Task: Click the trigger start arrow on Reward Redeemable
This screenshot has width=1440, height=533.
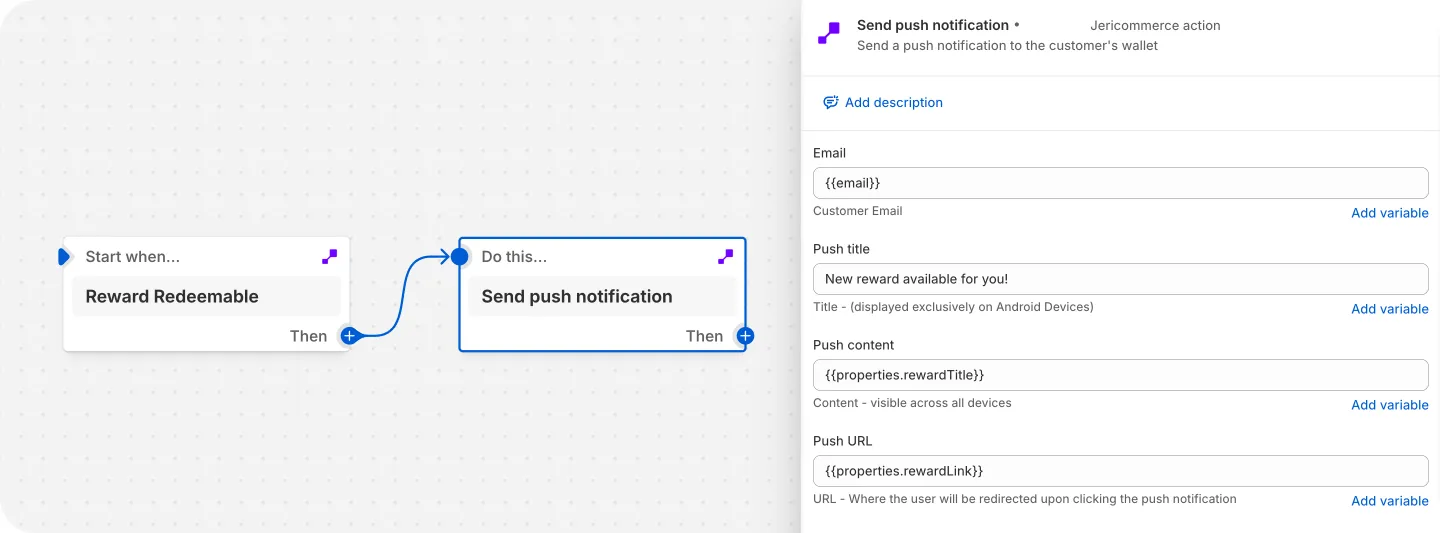Action: click(x=65, y=257)
